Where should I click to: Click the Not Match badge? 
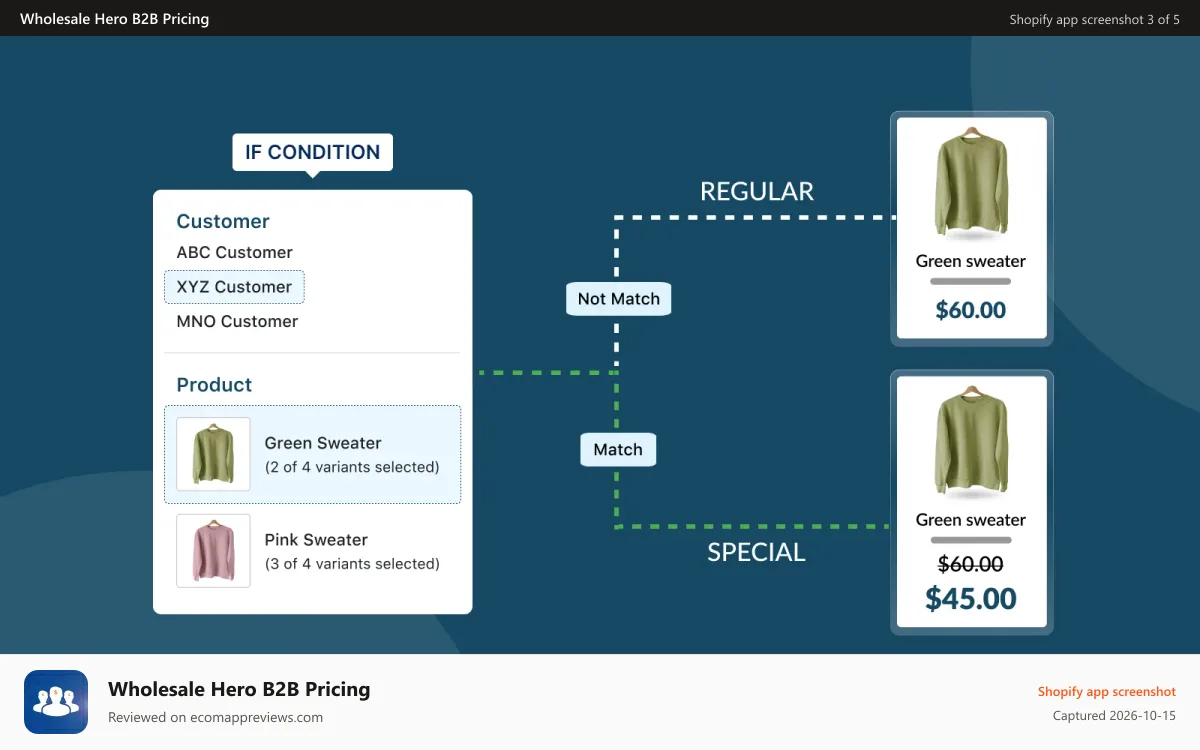pos(619,299)
